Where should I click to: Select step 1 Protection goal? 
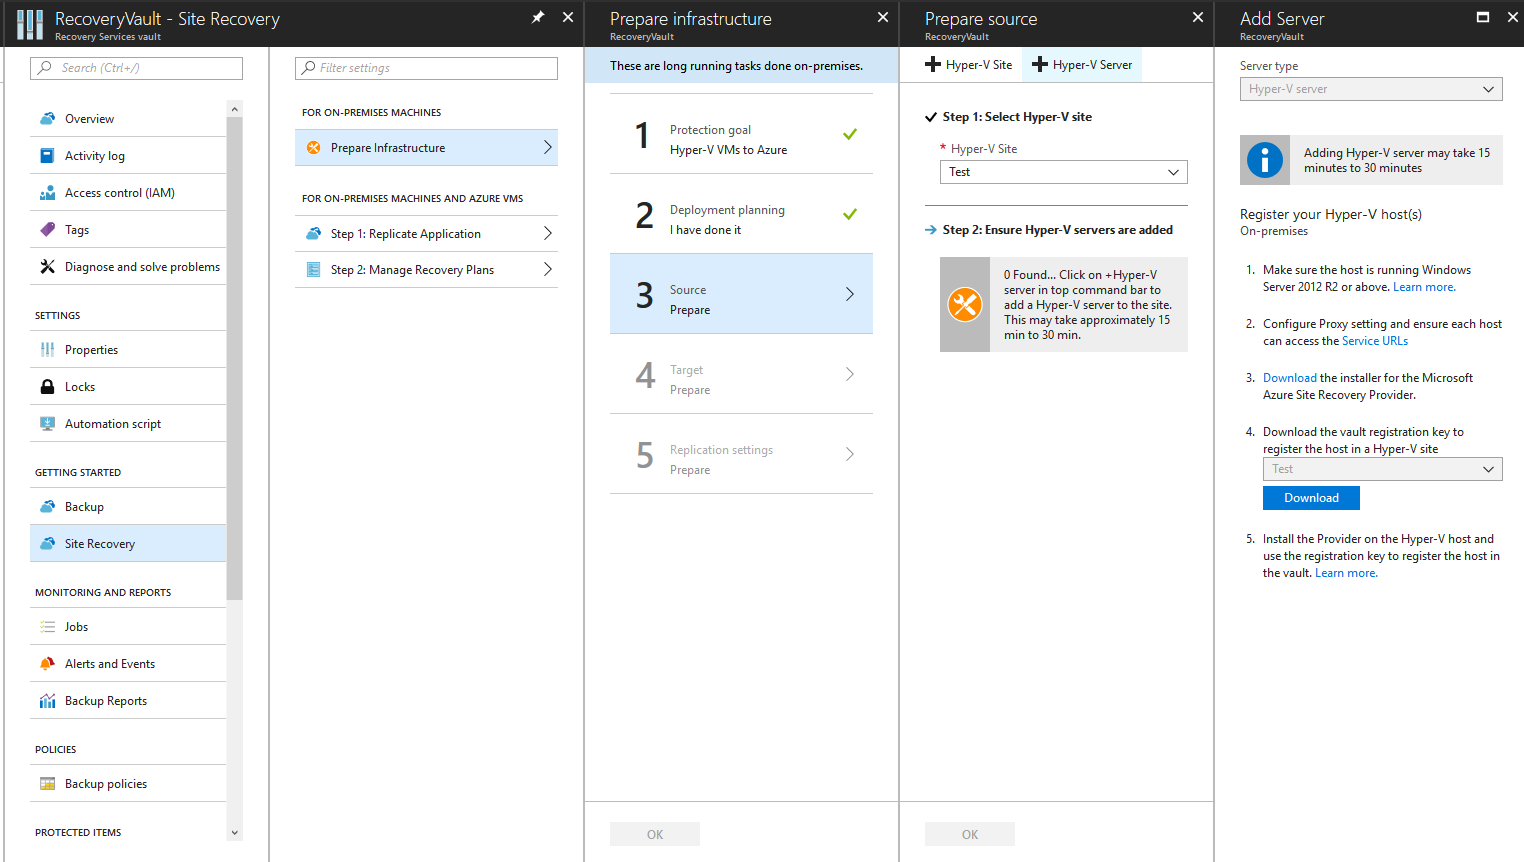(741, 134)
